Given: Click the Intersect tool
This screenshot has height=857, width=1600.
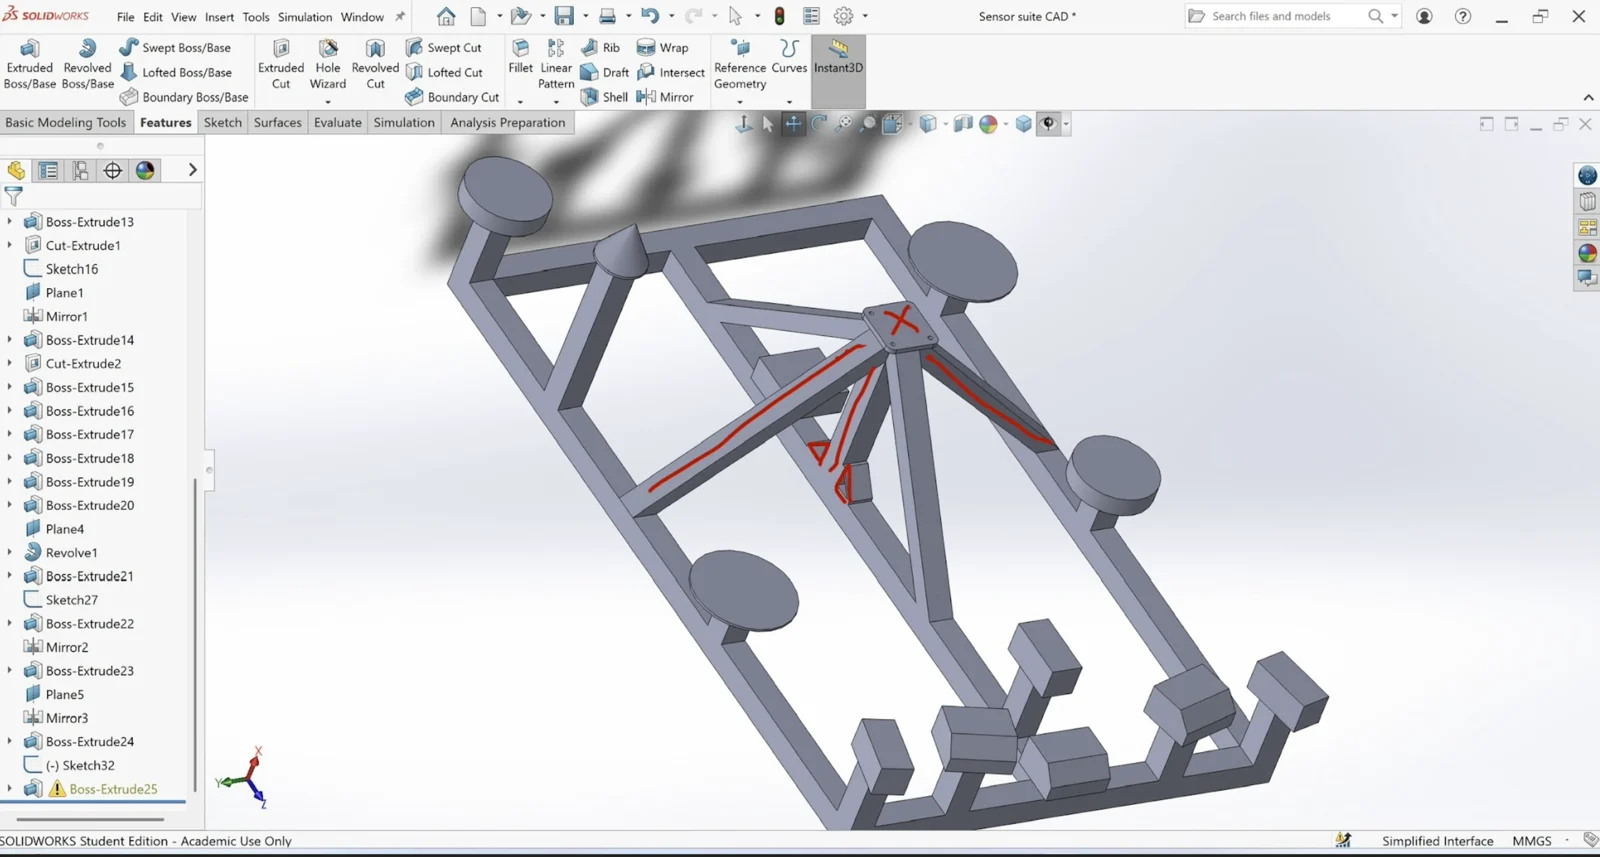Looking at the screenshot, I should click(x=671, y=72).
